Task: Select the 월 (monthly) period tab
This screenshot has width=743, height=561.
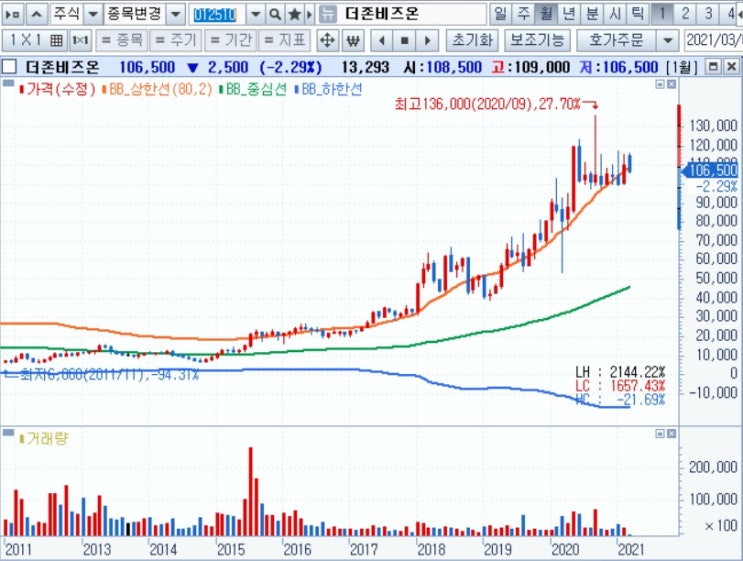Action: [x=546, y=14]
